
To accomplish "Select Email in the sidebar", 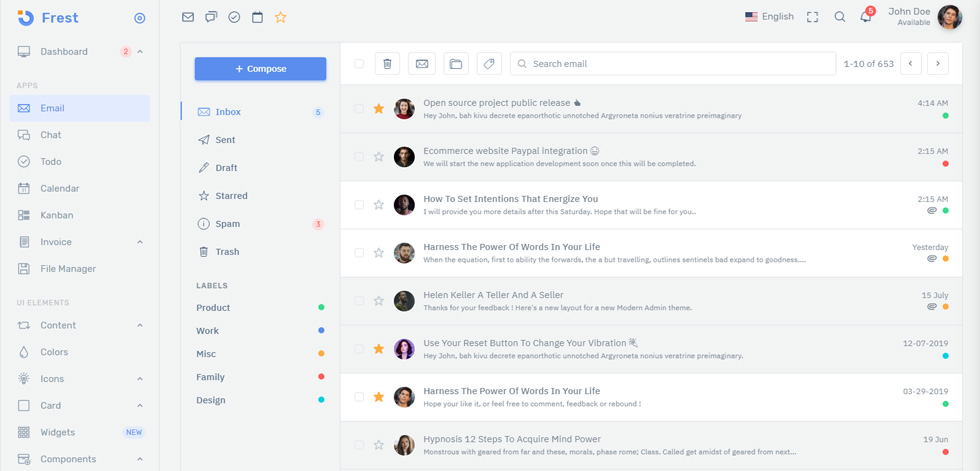I will click(x=80, y=108).
